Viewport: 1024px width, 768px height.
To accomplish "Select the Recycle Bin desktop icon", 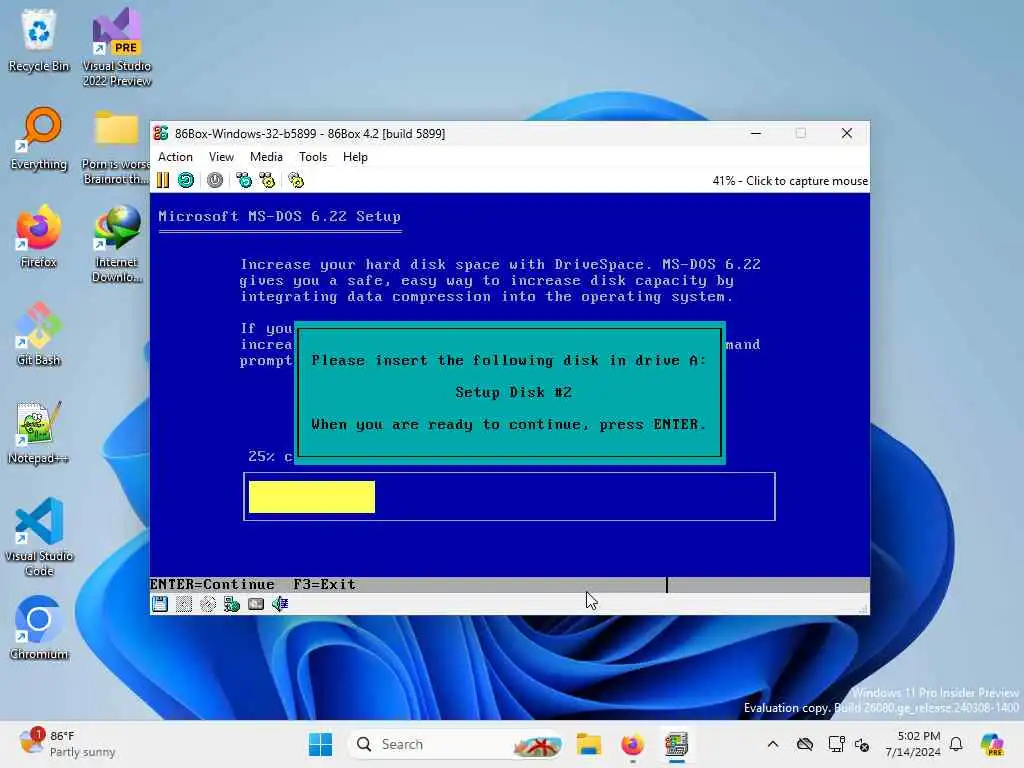I will [39, 40].
